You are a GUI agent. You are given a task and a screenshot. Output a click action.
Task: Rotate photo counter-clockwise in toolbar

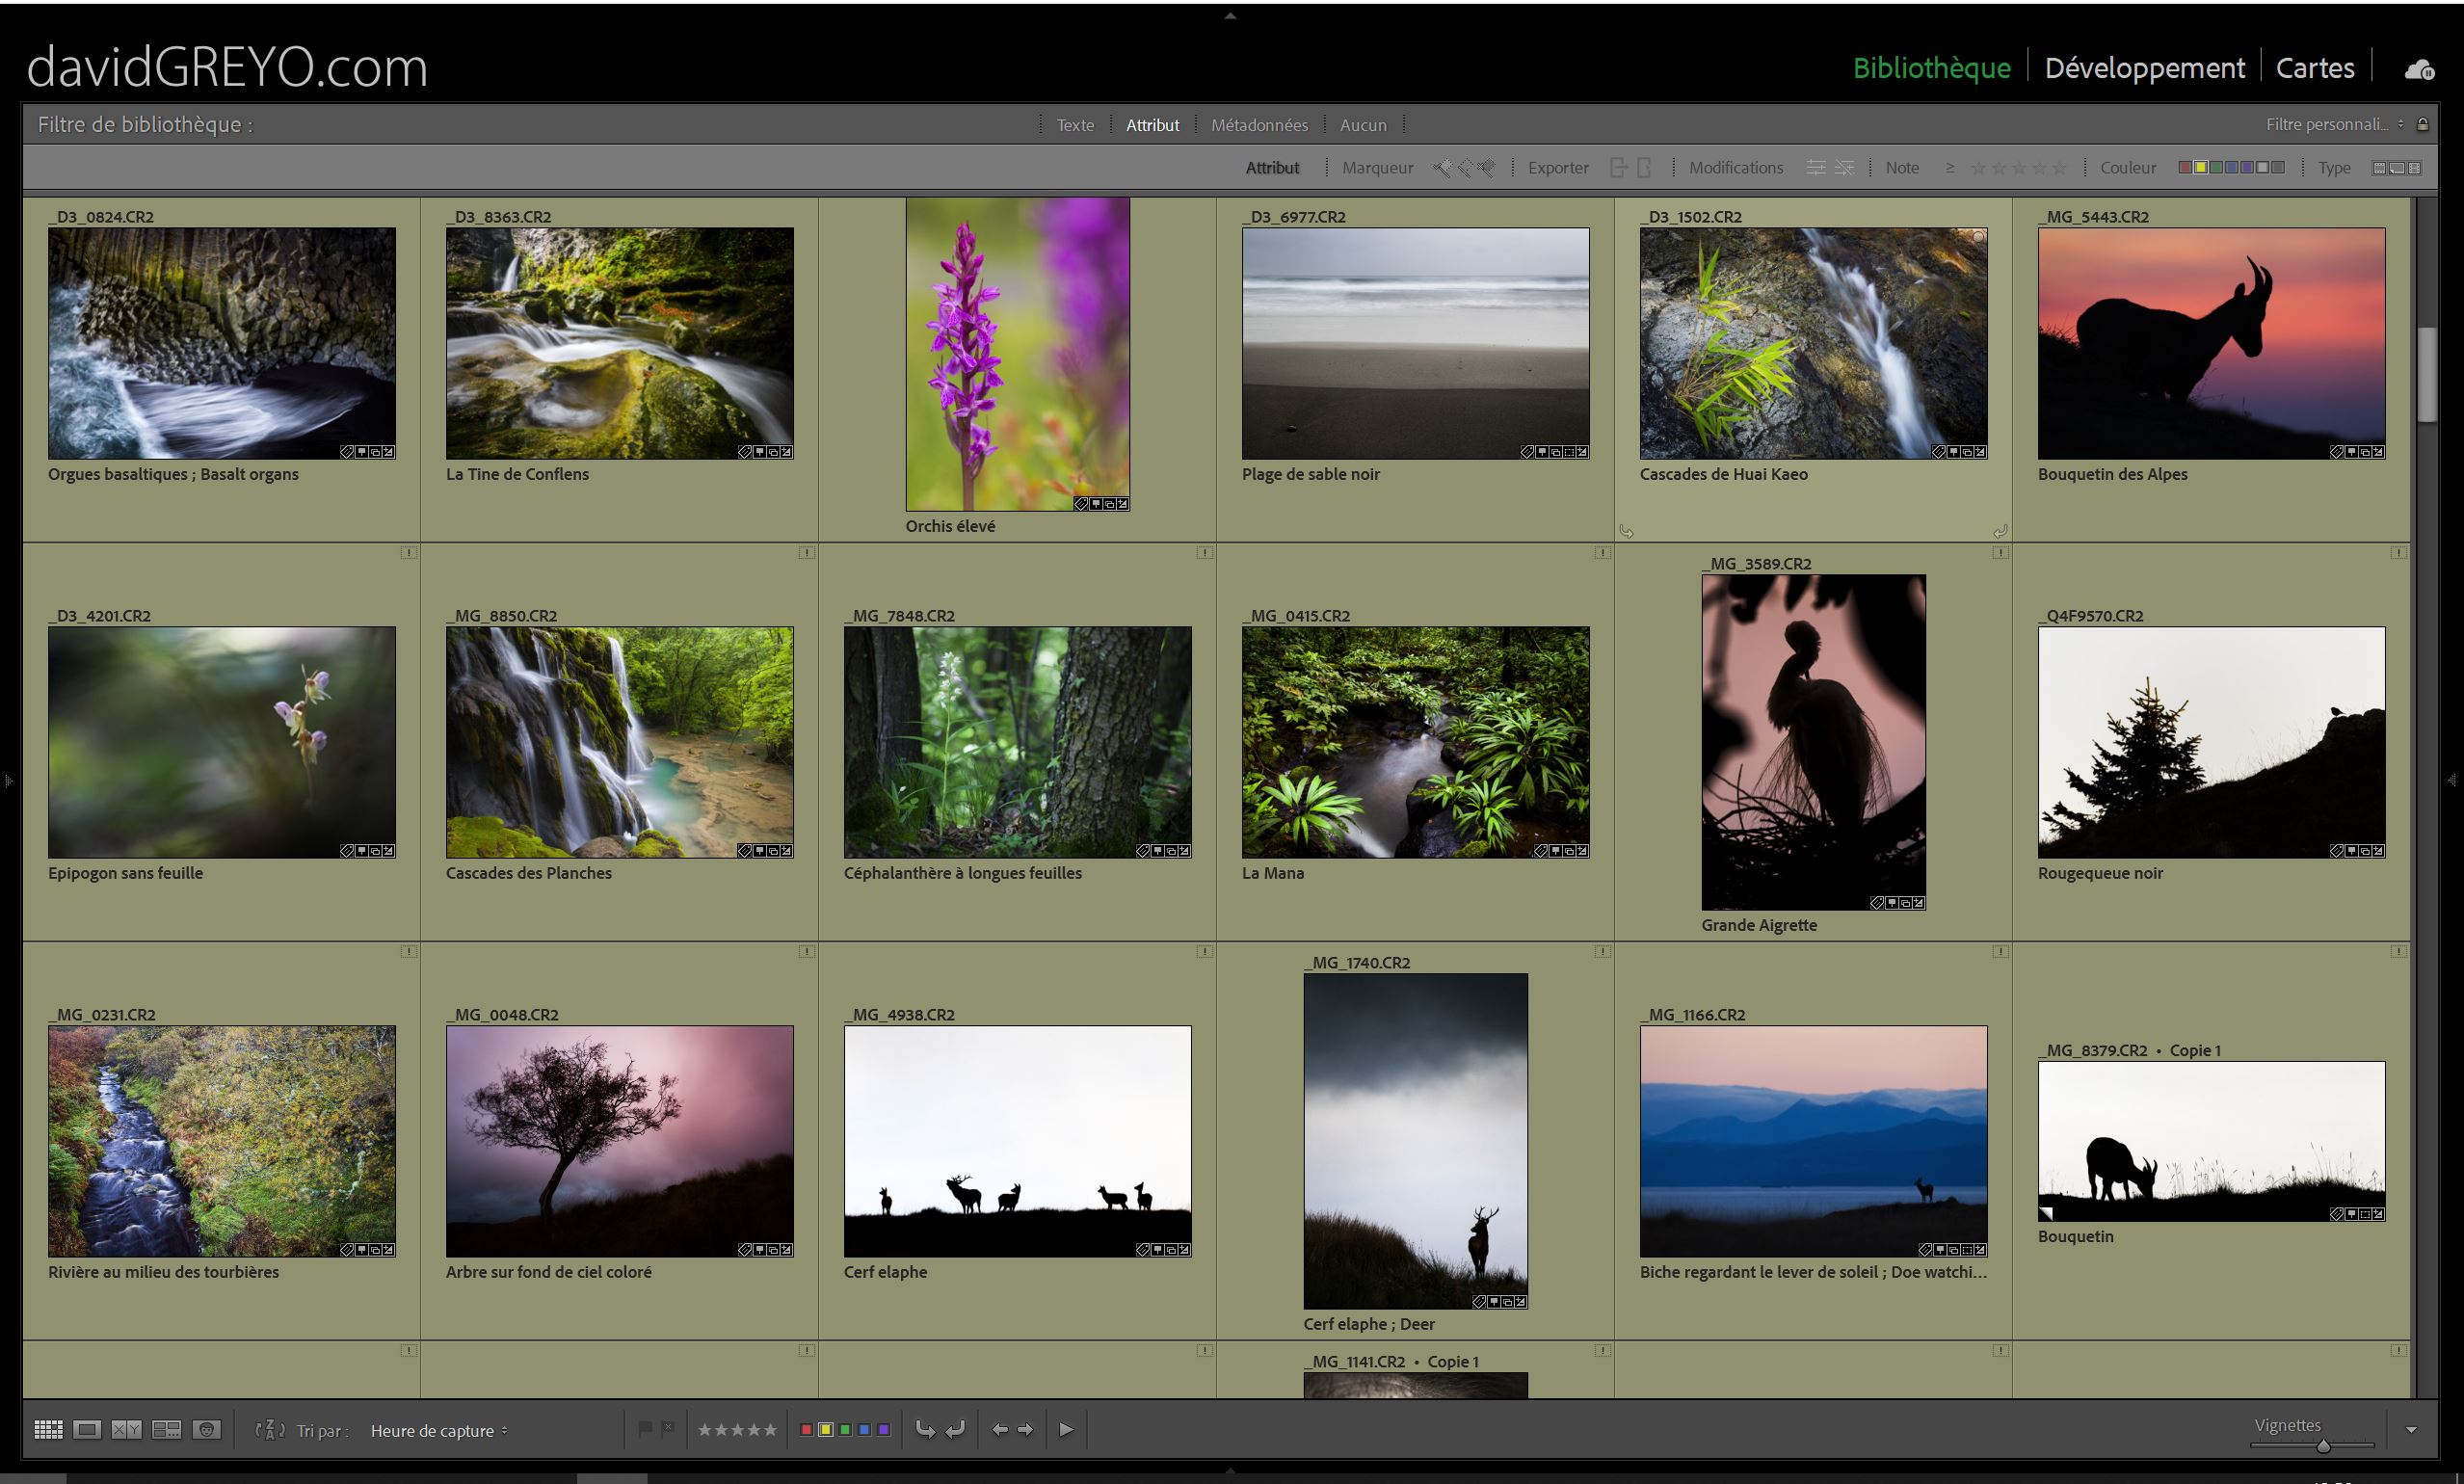926,1430
